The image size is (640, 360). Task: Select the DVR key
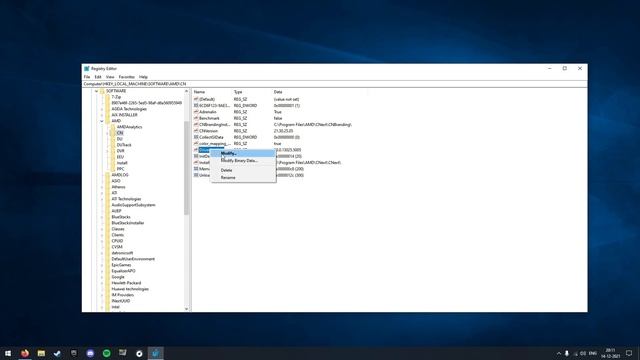pos(120,151)
